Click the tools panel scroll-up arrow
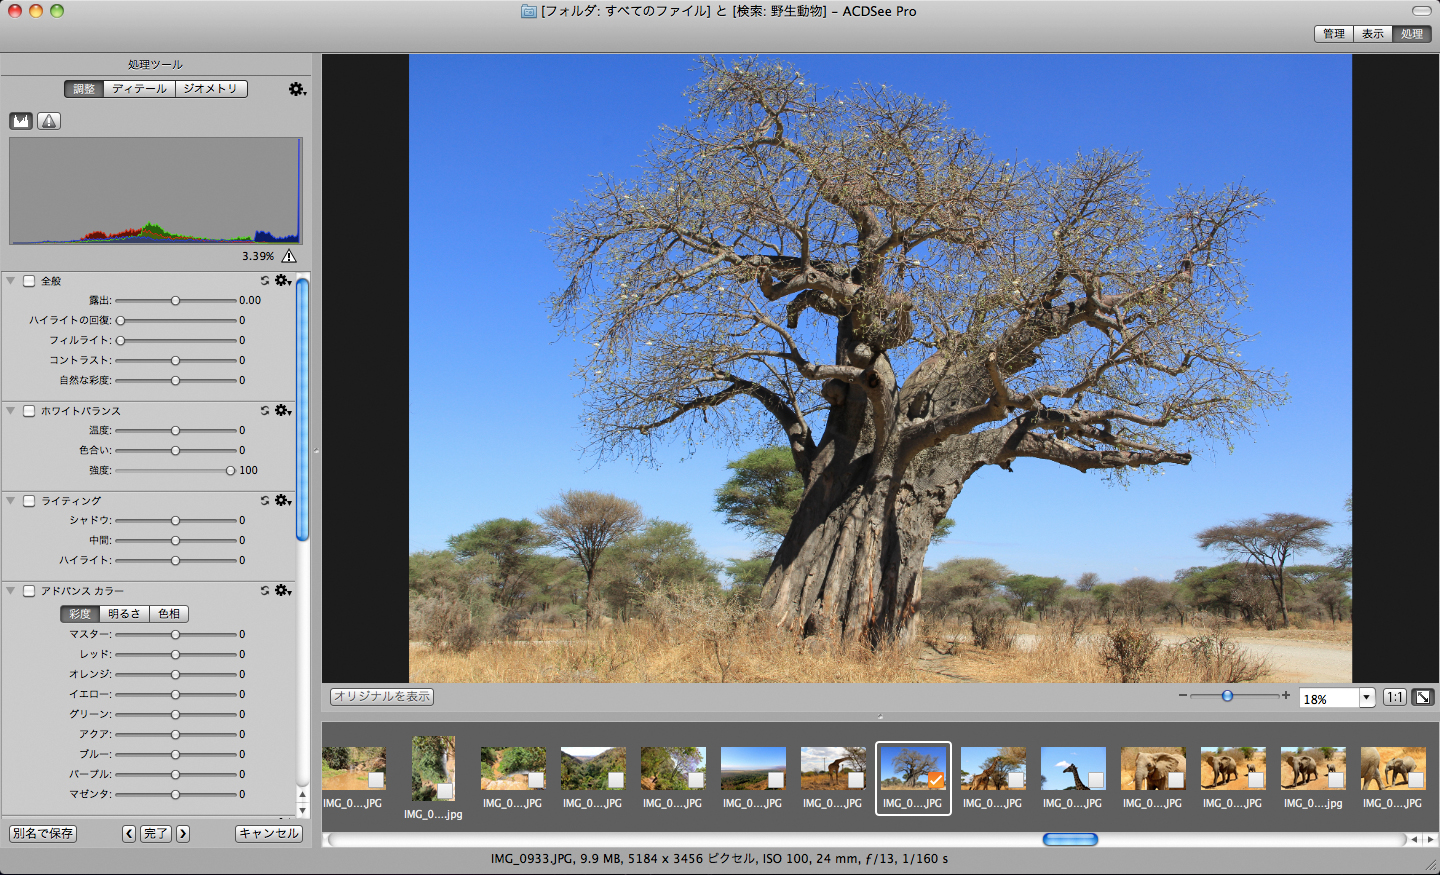1440x875 pixels. pyautogui.click(x=302, y=795)
